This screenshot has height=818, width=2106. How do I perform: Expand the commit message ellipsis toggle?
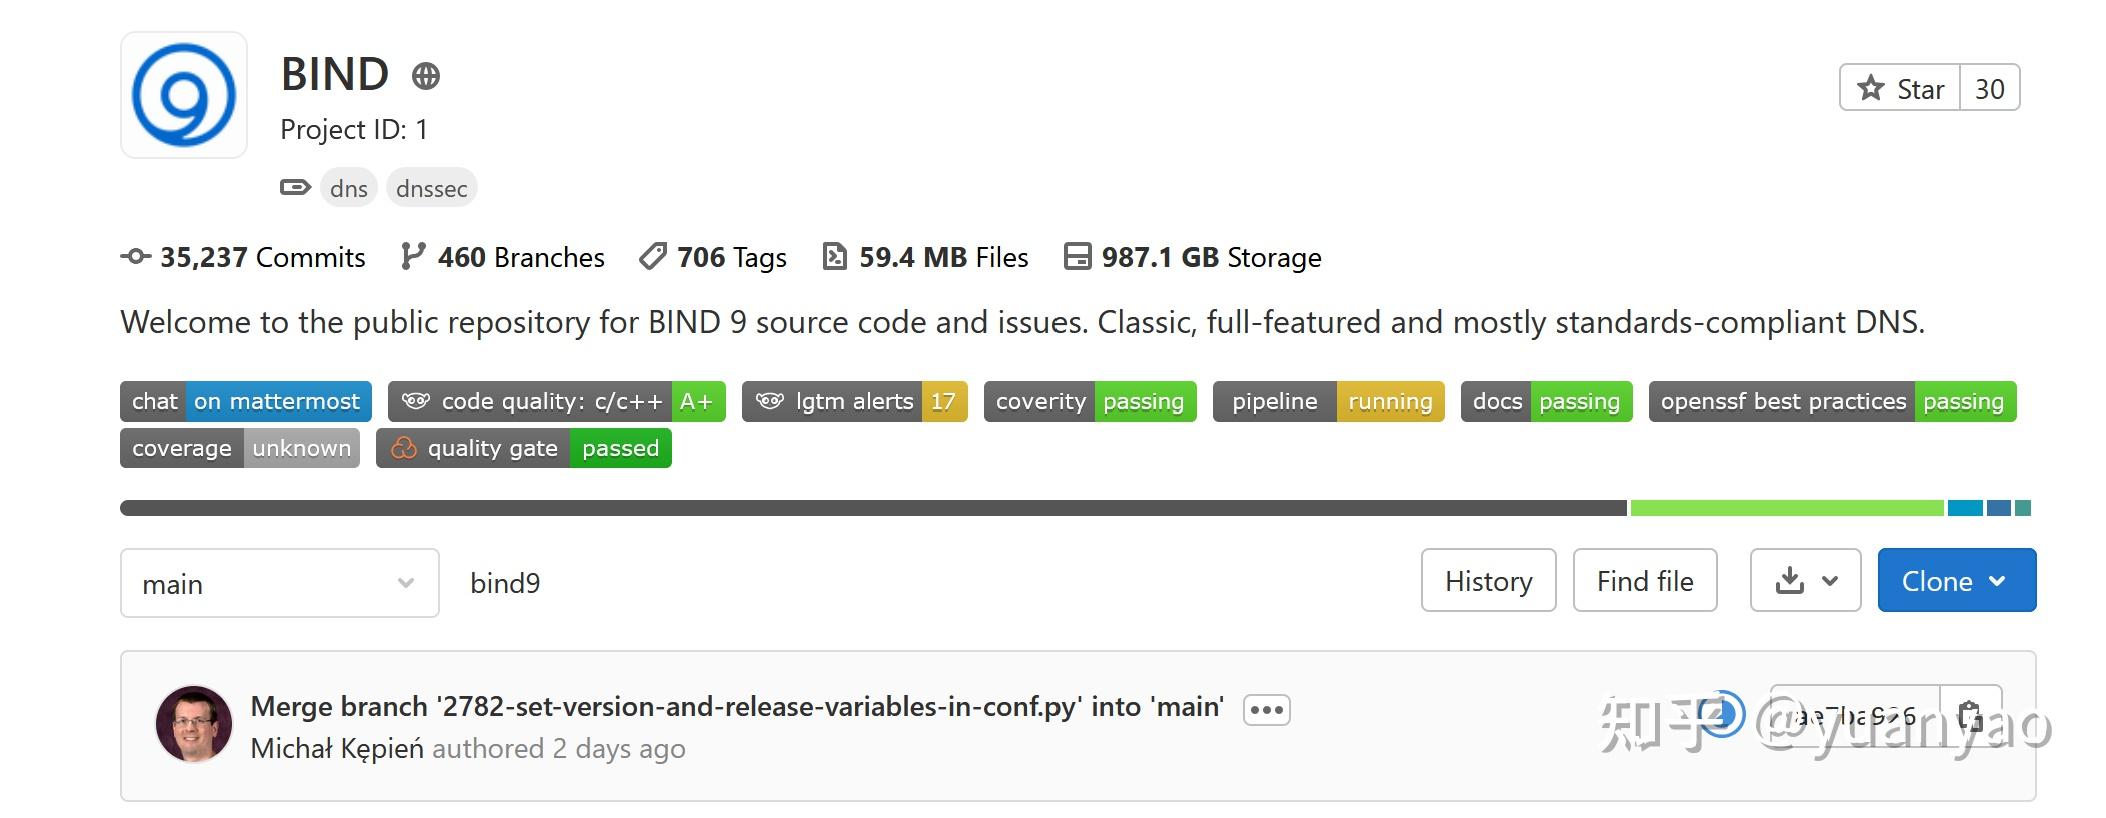point(1266,709)
